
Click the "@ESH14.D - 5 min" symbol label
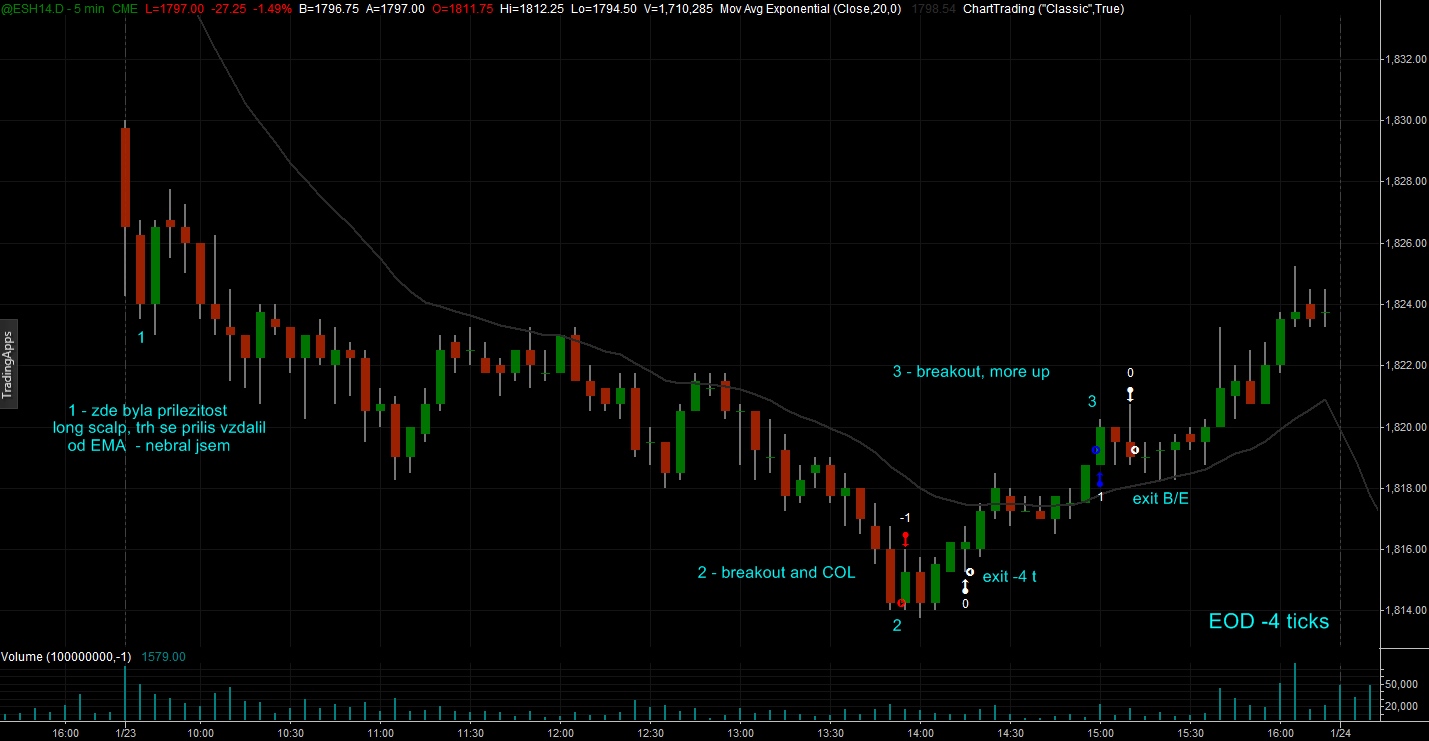53,8
